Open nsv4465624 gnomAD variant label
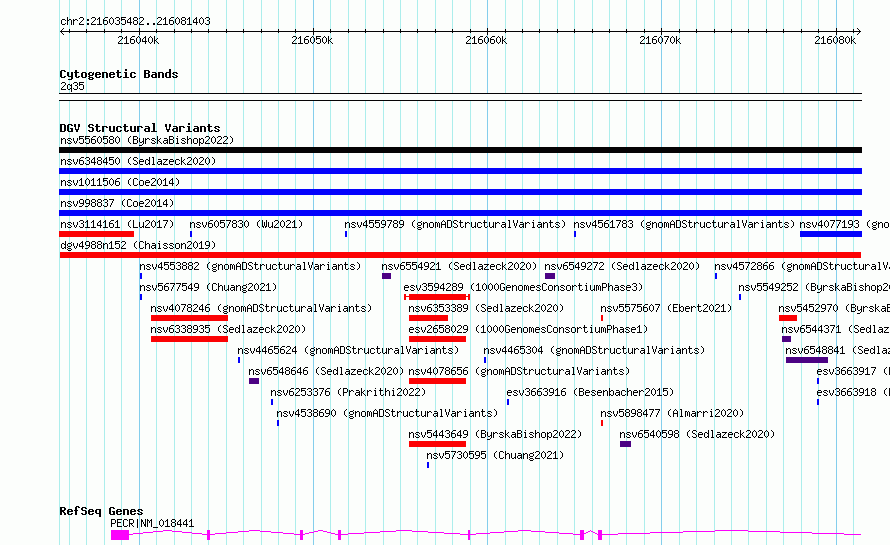The image size is (890, 545). [348, 350]
